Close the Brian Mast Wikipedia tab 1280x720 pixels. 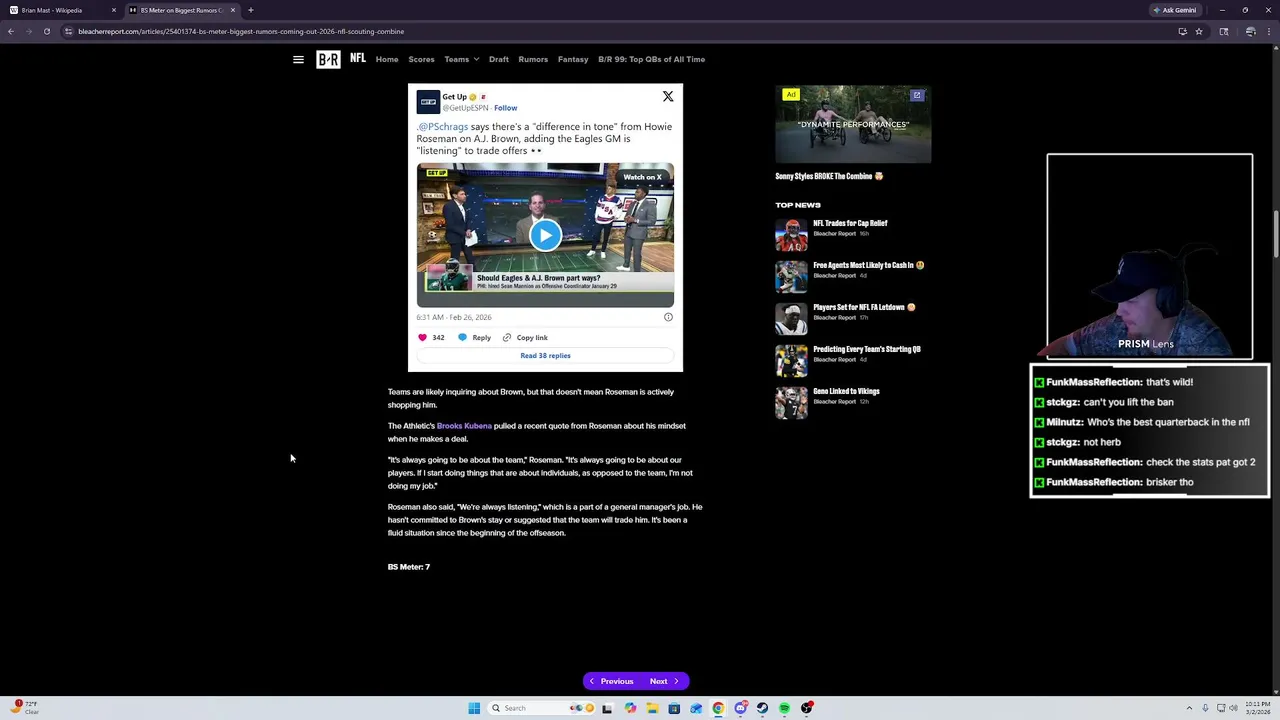114,10
